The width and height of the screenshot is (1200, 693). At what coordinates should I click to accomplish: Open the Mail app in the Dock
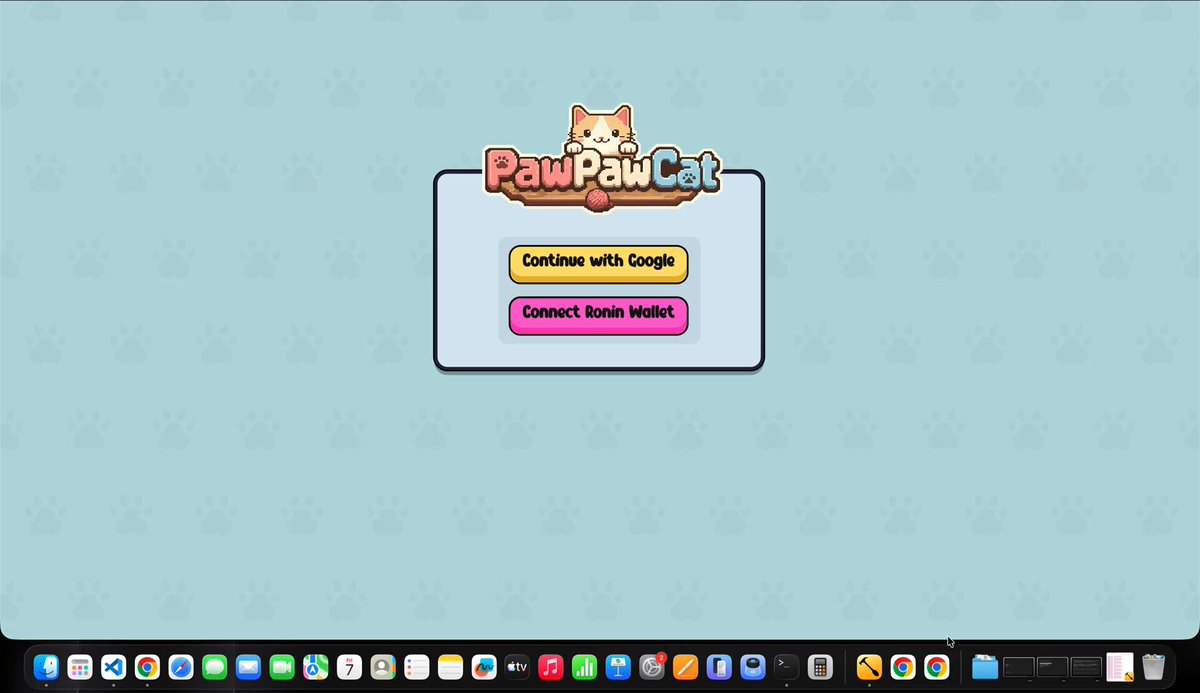coord(249,667)
